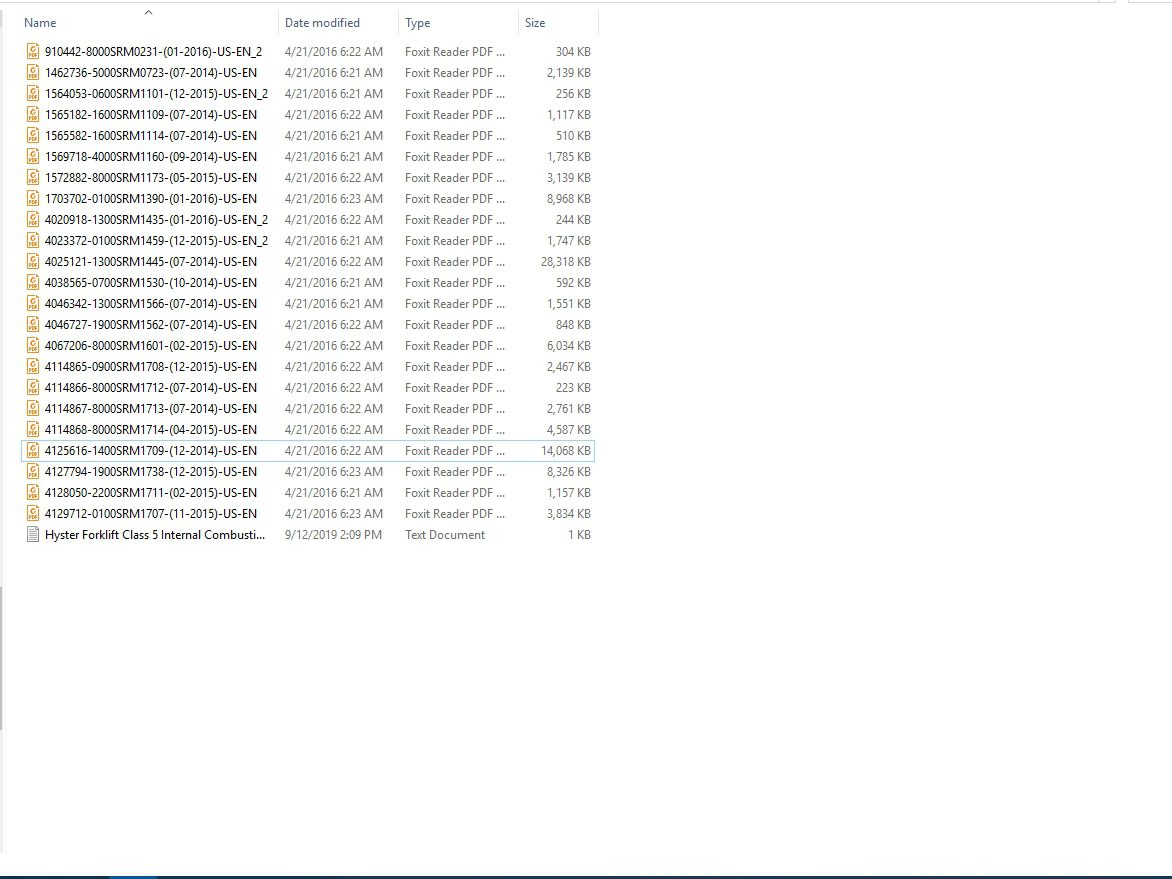Viewport: 1172px width, 879px height.
Task: Select file name 1565182-1600SRM1109-(07-2014)-US-EN
Action: 151,114
